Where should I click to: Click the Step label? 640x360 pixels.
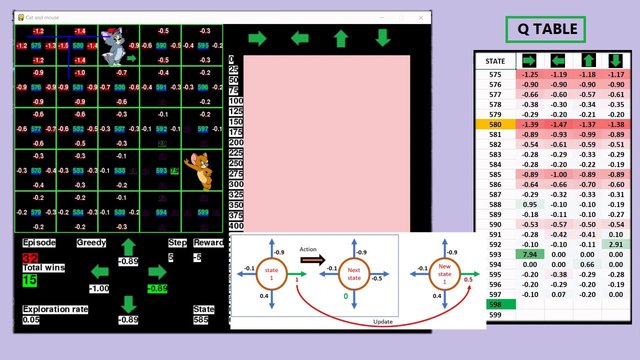pyautogui.click(x=177, y=242)
